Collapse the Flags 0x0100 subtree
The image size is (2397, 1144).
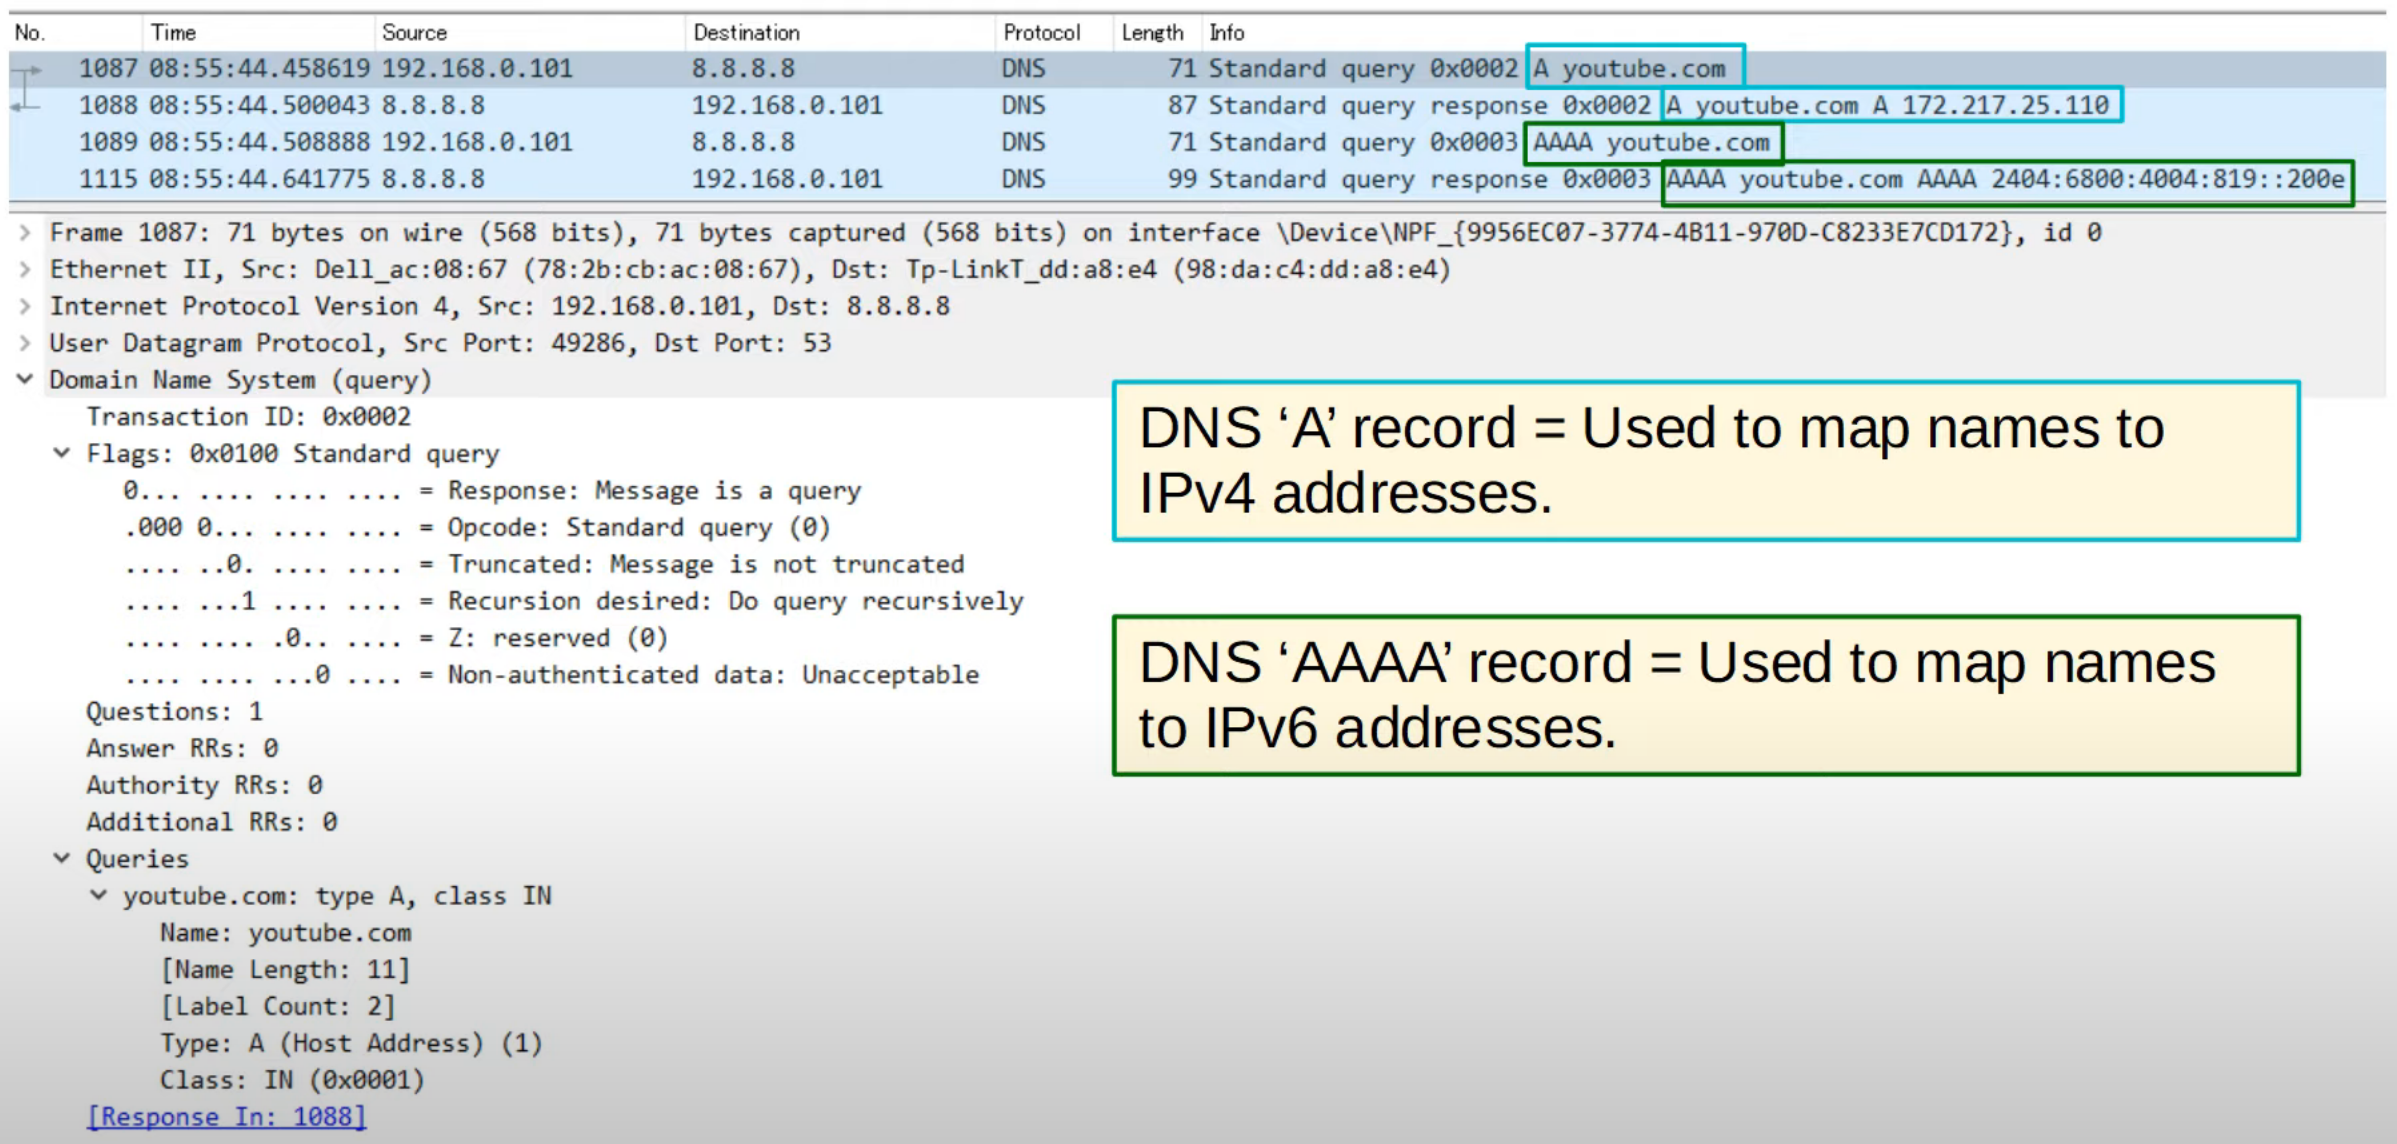coord(62,454)
